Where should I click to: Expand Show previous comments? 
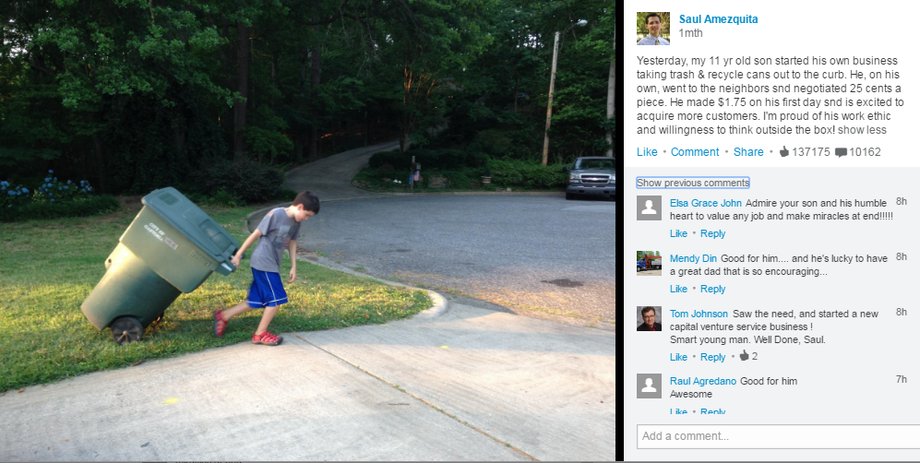pos(693,183)
